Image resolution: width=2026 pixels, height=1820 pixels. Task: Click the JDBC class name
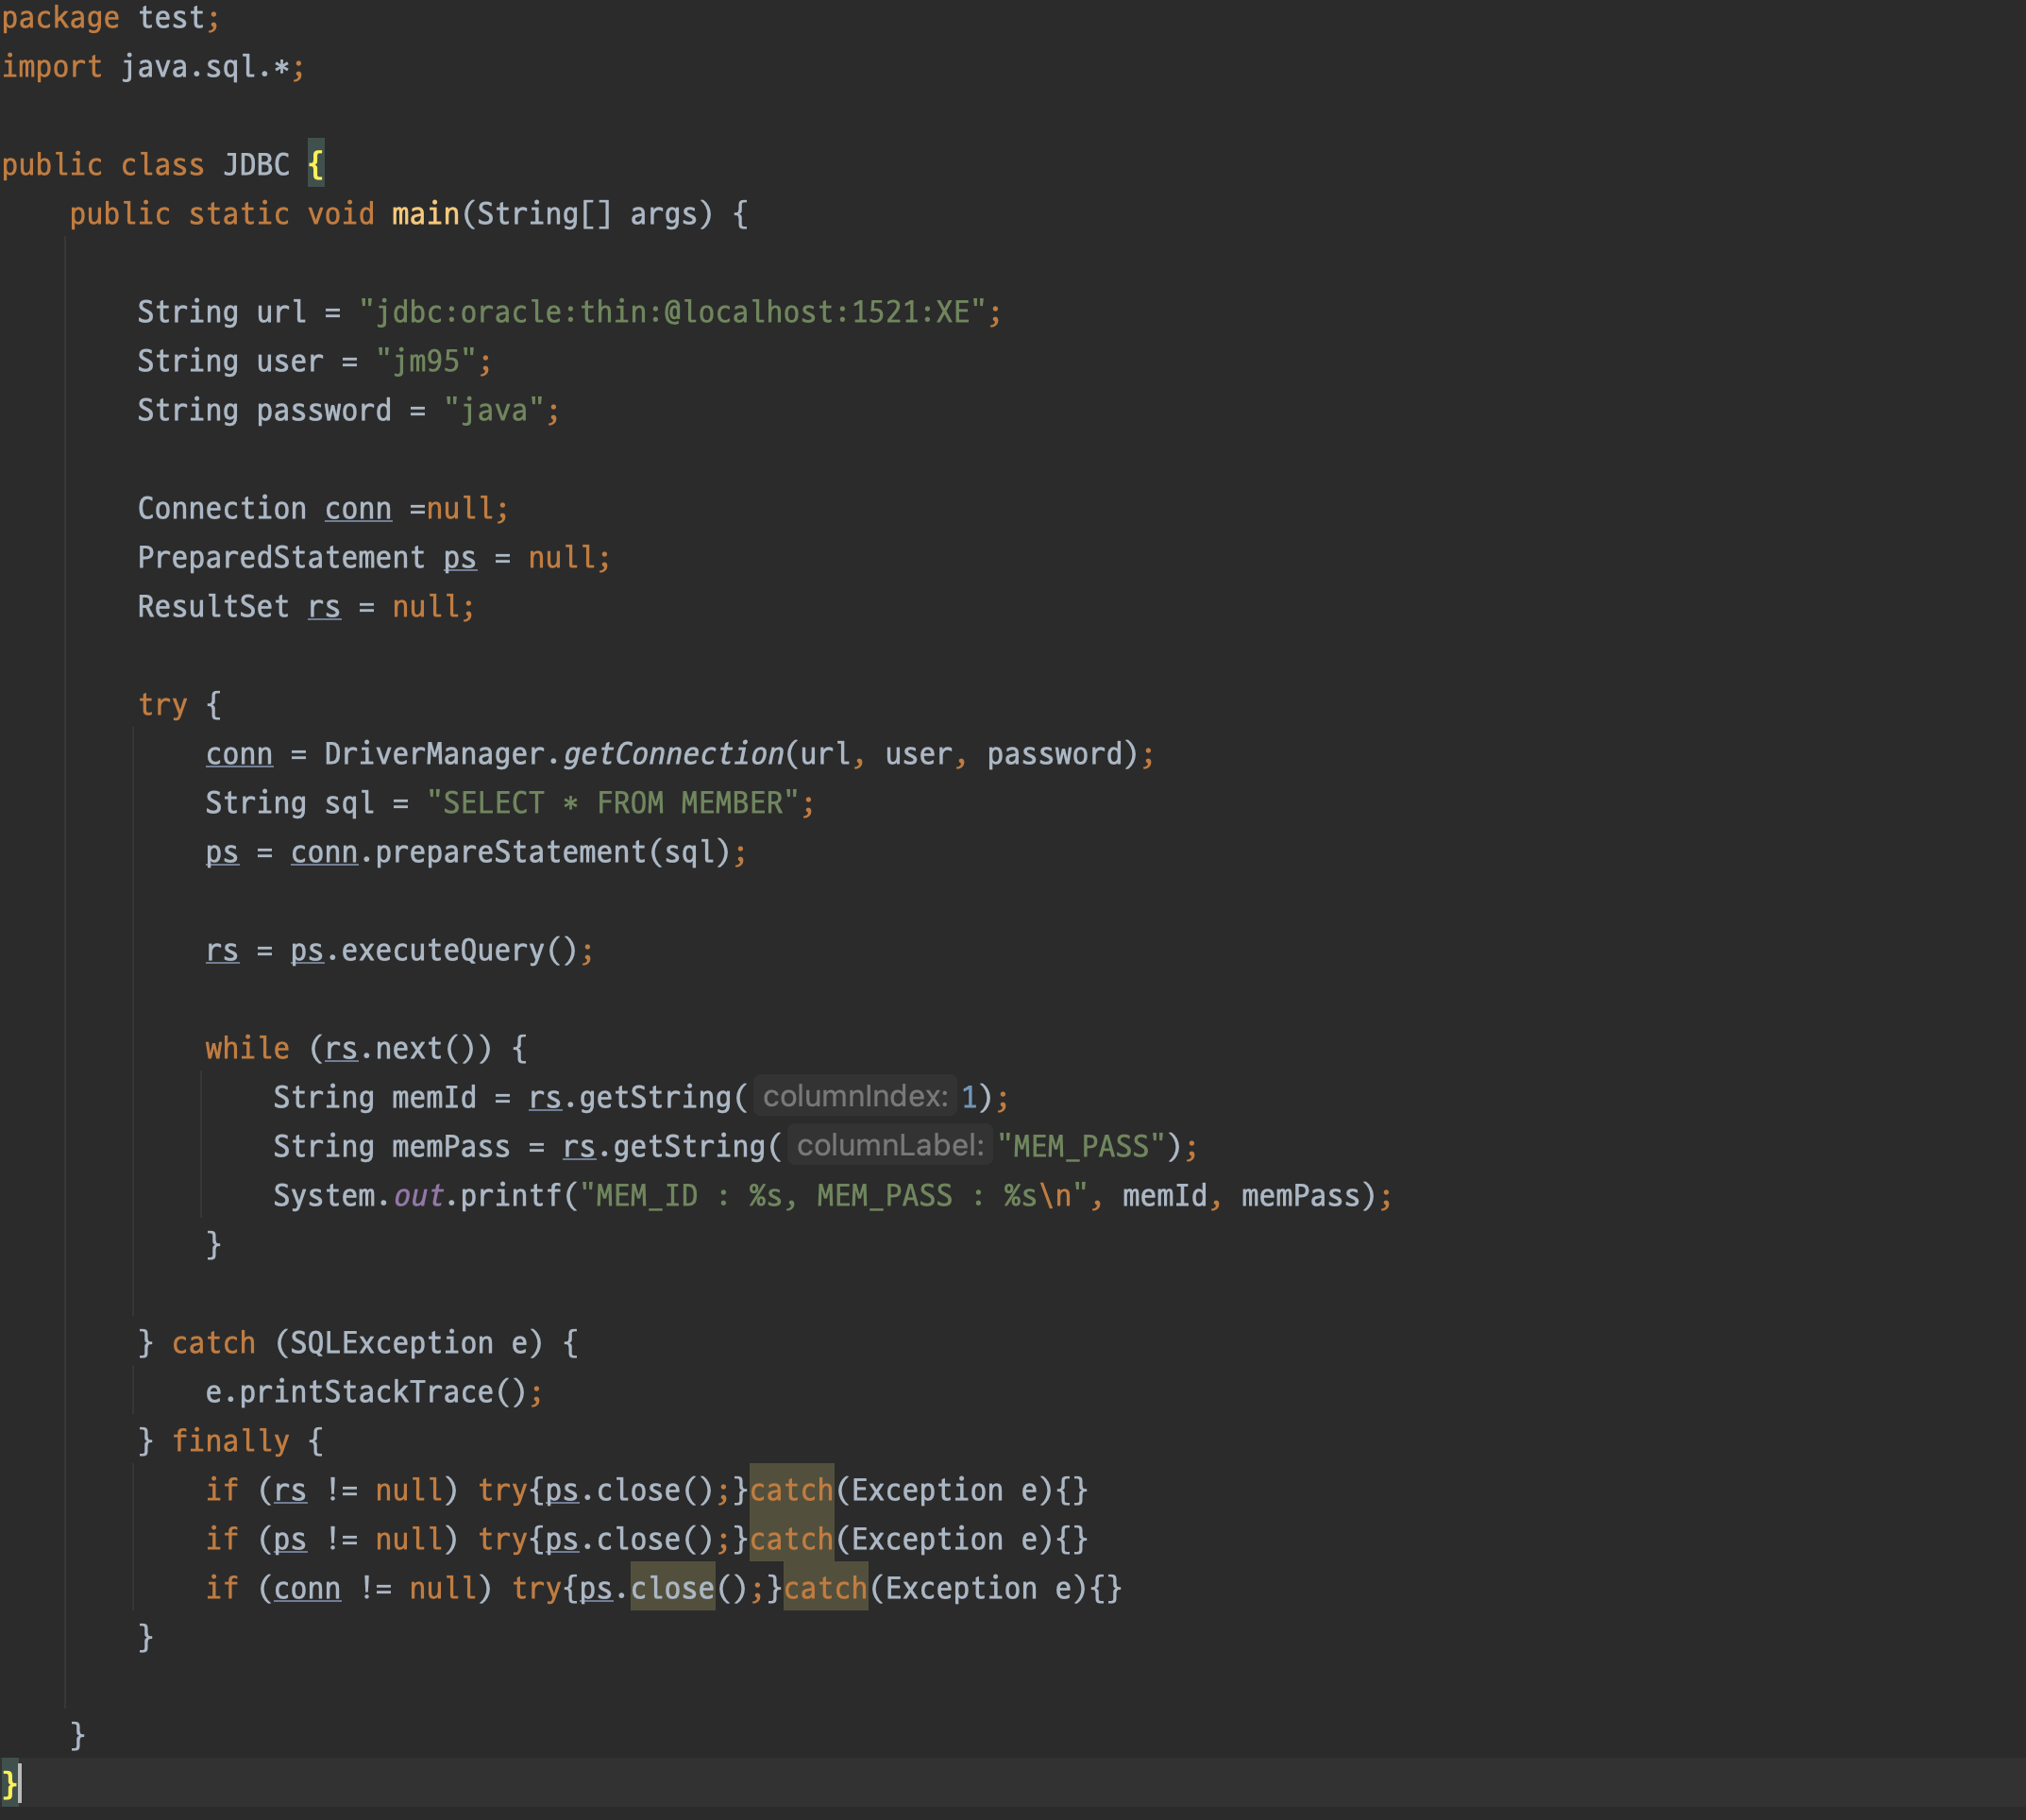click(256, 165)
